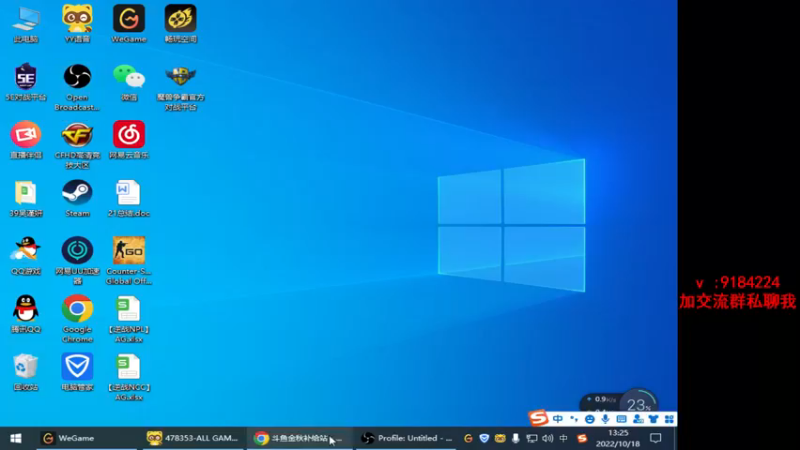Click the microphone tray icon

(x=516, y=438)
